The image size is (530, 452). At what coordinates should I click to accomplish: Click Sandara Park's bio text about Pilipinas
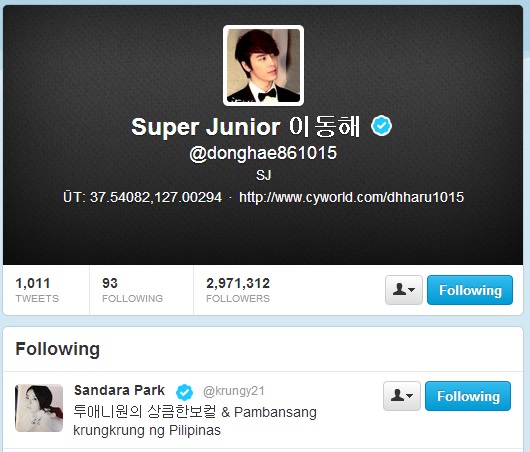click(195, 421)
